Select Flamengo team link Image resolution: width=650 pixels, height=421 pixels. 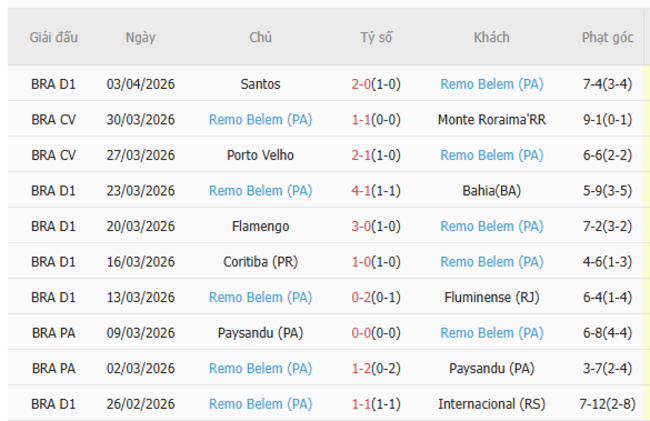coord(261,227)
